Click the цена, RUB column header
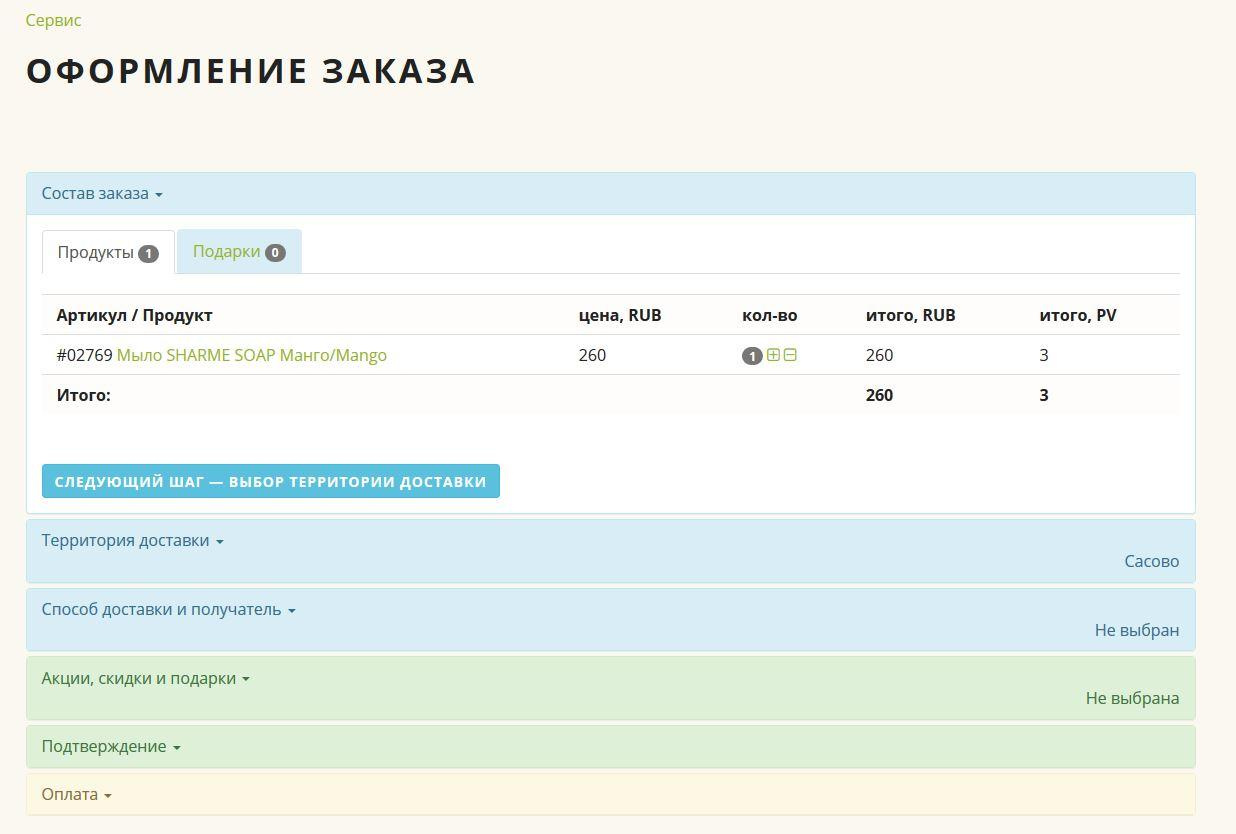Screen dimensions: 1236x834 coord(620,315)
